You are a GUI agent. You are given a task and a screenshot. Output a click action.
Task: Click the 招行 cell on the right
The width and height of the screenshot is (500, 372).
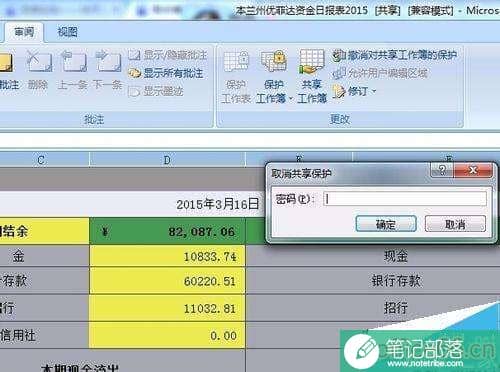pyautogui.click(x=396, y=308)
